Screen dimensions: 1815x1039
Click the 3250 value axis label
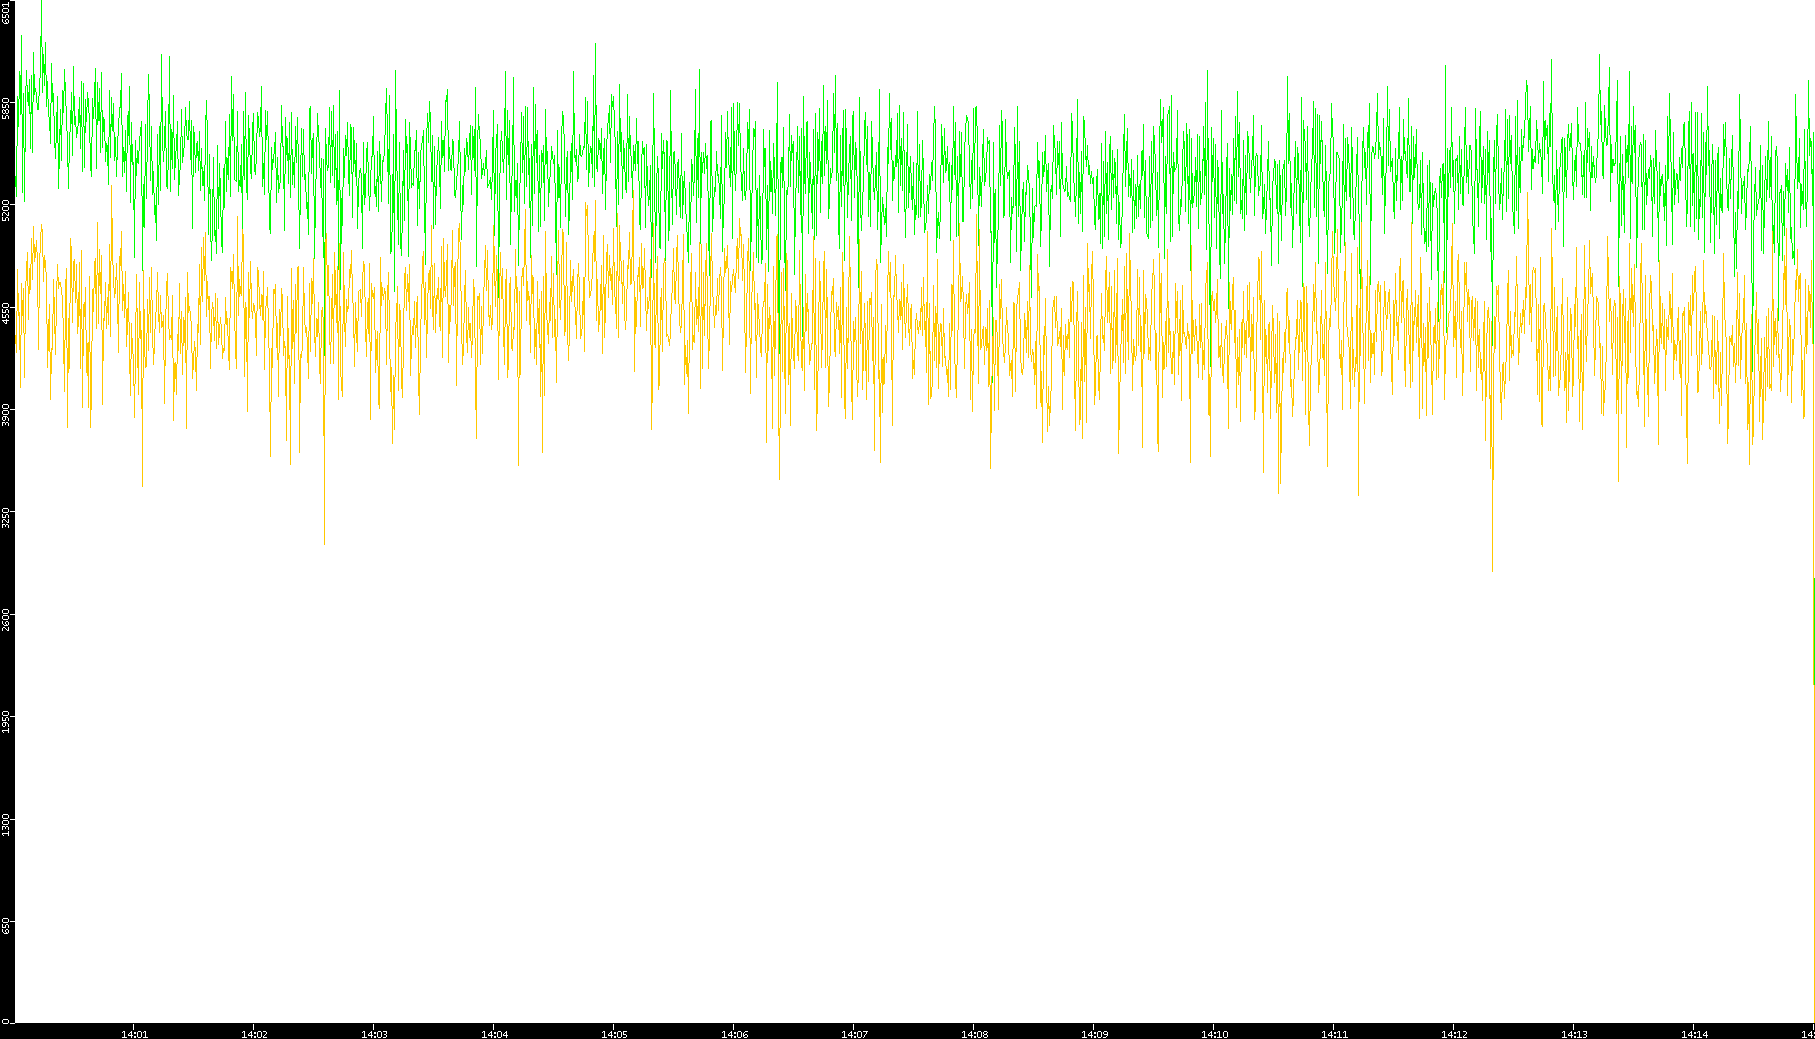[7, 517]
